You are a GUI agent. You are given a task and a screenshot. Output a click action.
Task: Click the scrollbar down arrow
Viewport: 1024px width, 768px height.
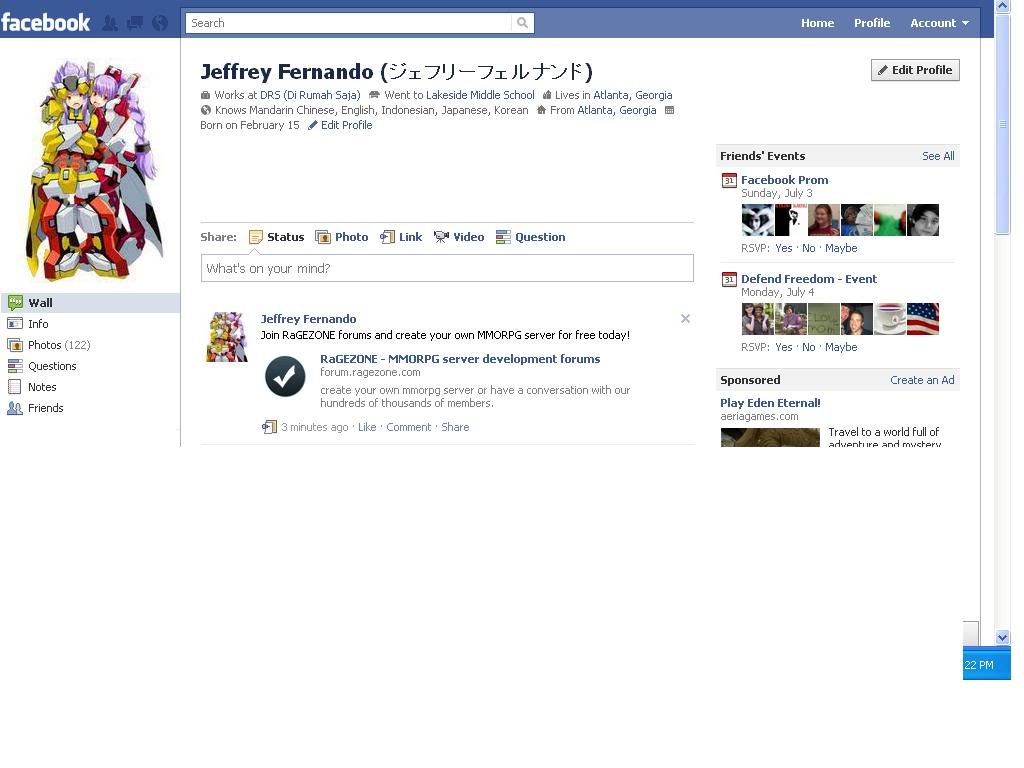pos(1002,637)
